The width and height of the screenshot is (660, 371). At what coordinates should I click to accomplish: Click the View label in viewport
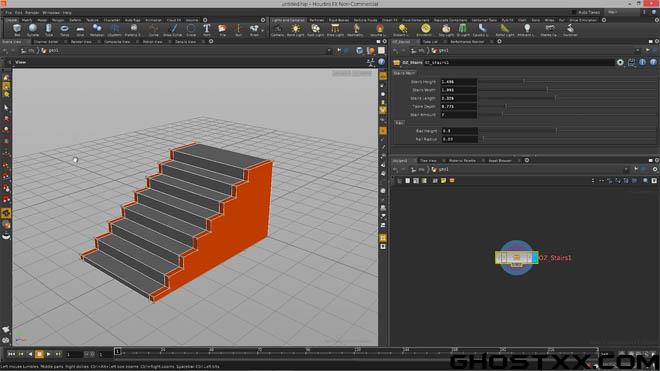pyautogui.click(x=20, y=62)
